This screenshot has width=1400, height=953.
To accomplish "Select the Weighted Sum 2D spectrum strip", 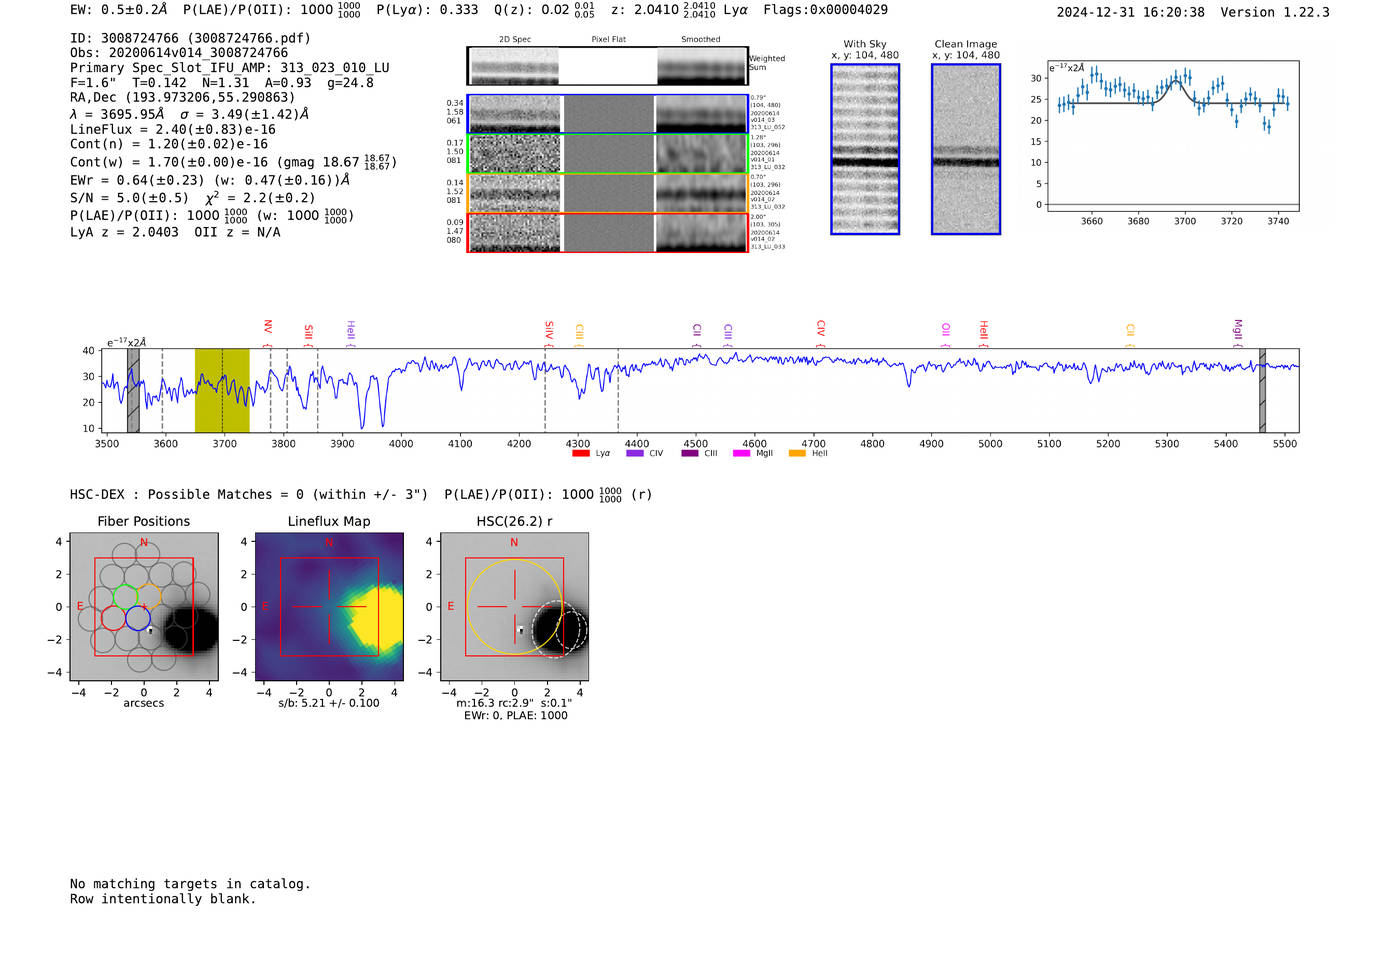I will click(608, 66).
